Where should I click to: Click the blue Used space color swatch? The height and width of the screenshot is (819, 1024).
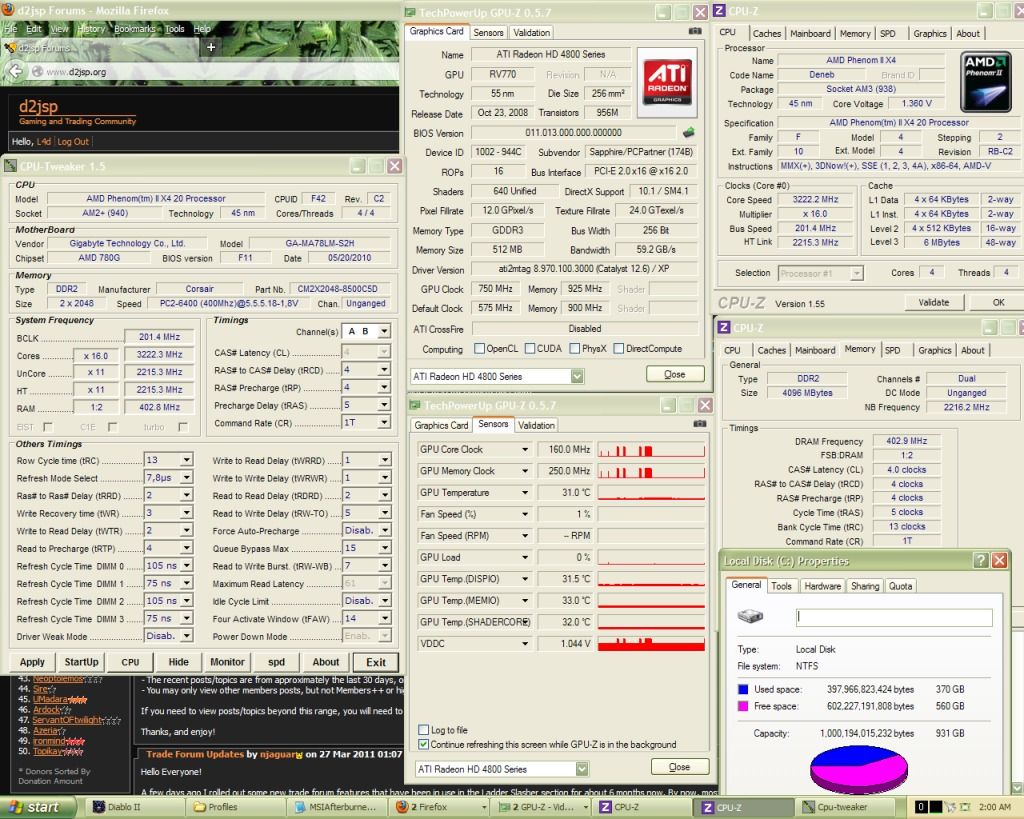[743, 689]
